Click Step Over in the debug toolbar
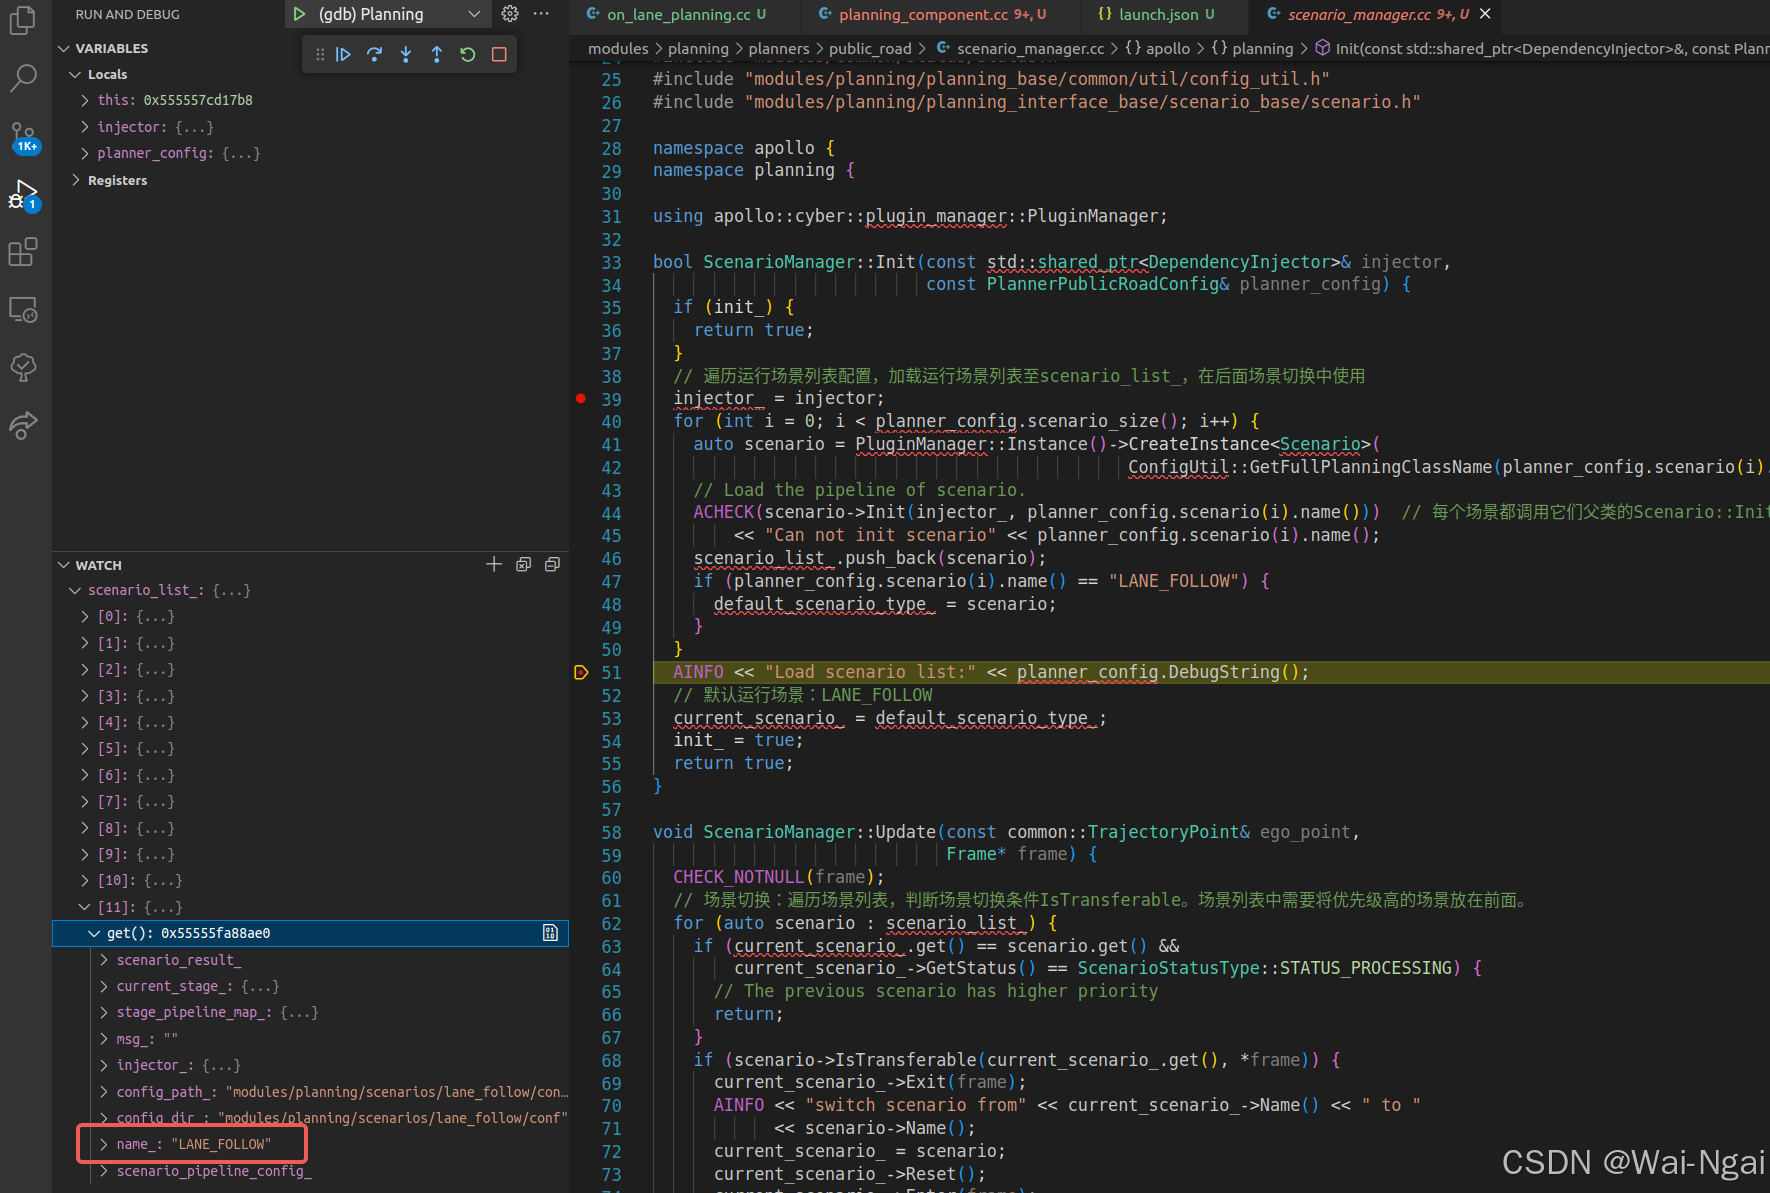 [x=375, y=54]
